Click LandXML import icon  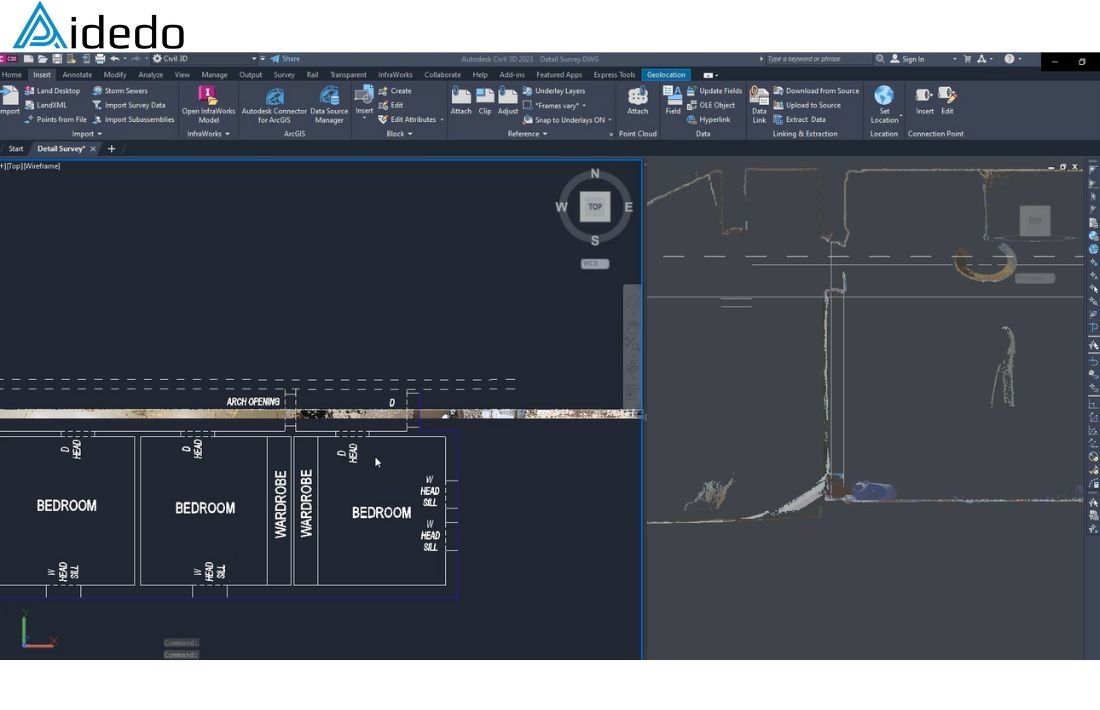point(29,105)
